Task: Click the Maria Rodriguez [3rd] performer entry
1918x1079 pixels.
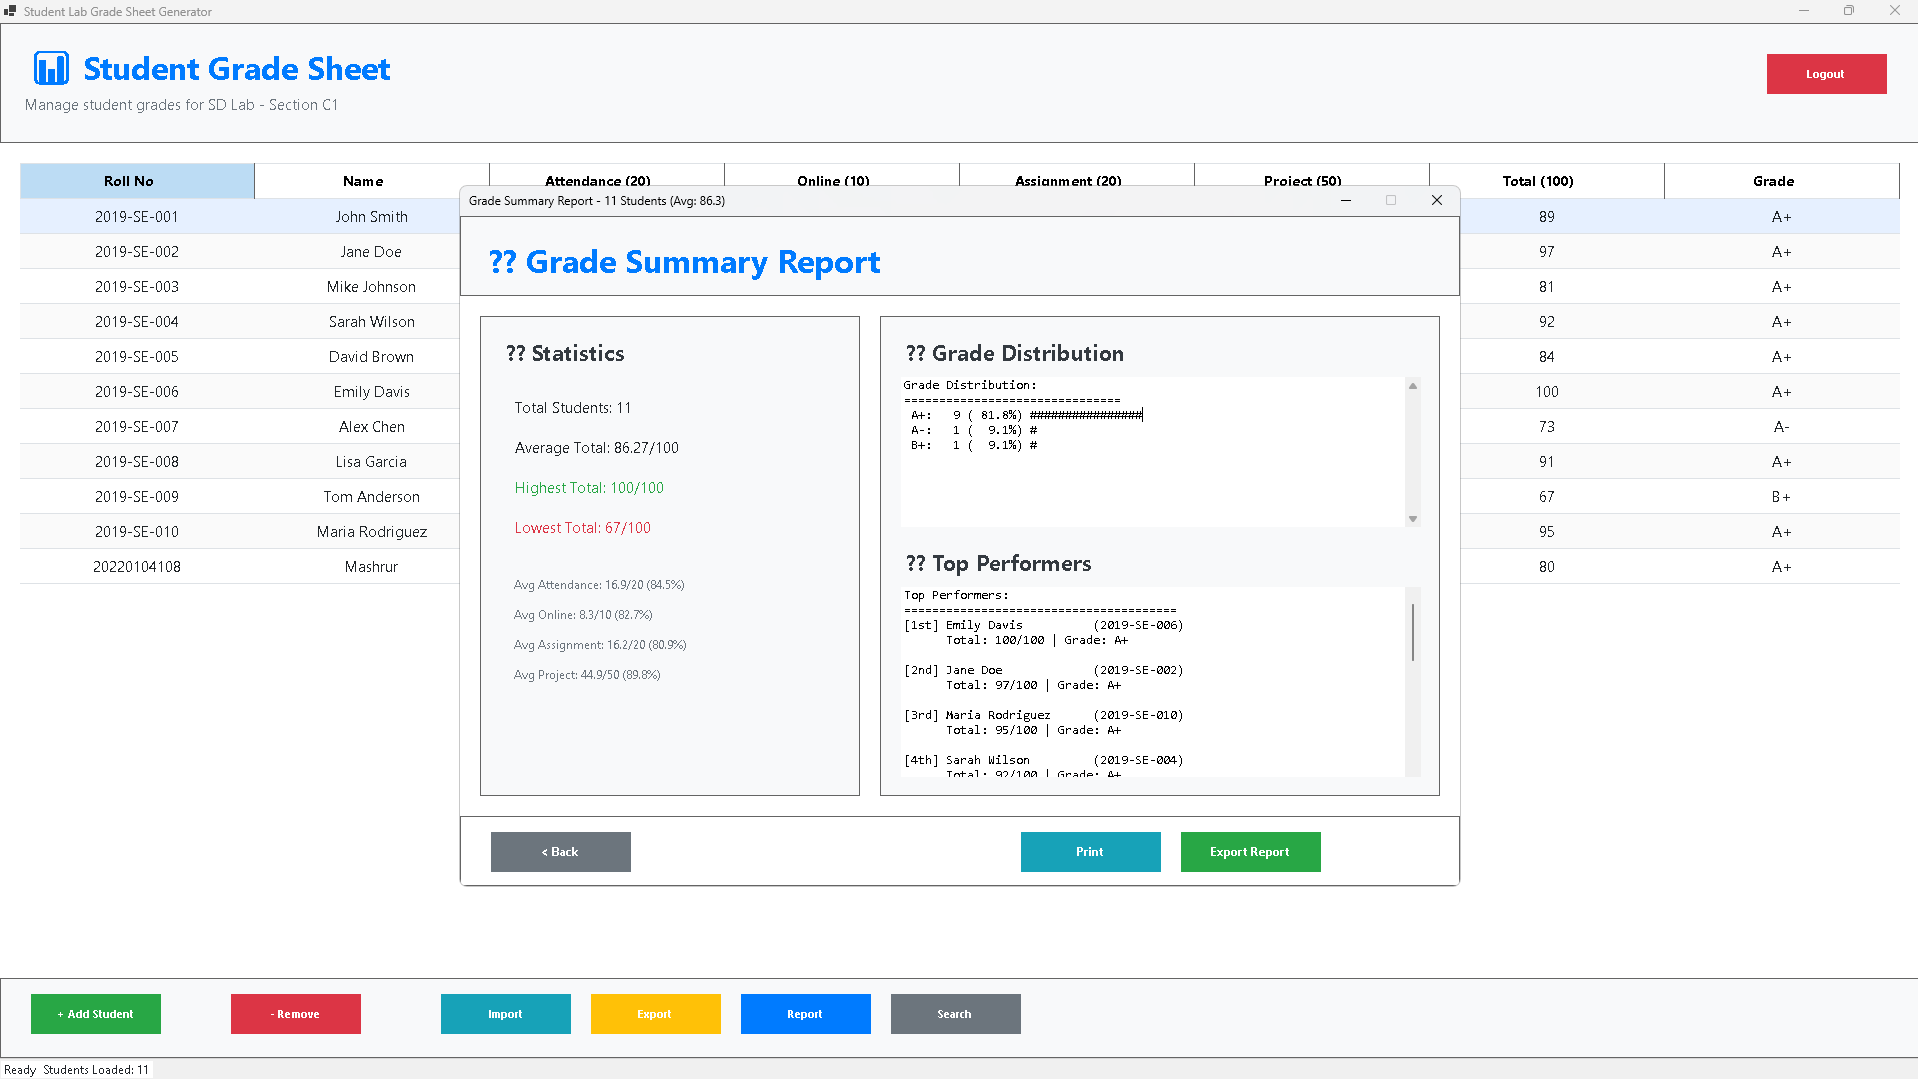Action: click(x=1043, y=722)
